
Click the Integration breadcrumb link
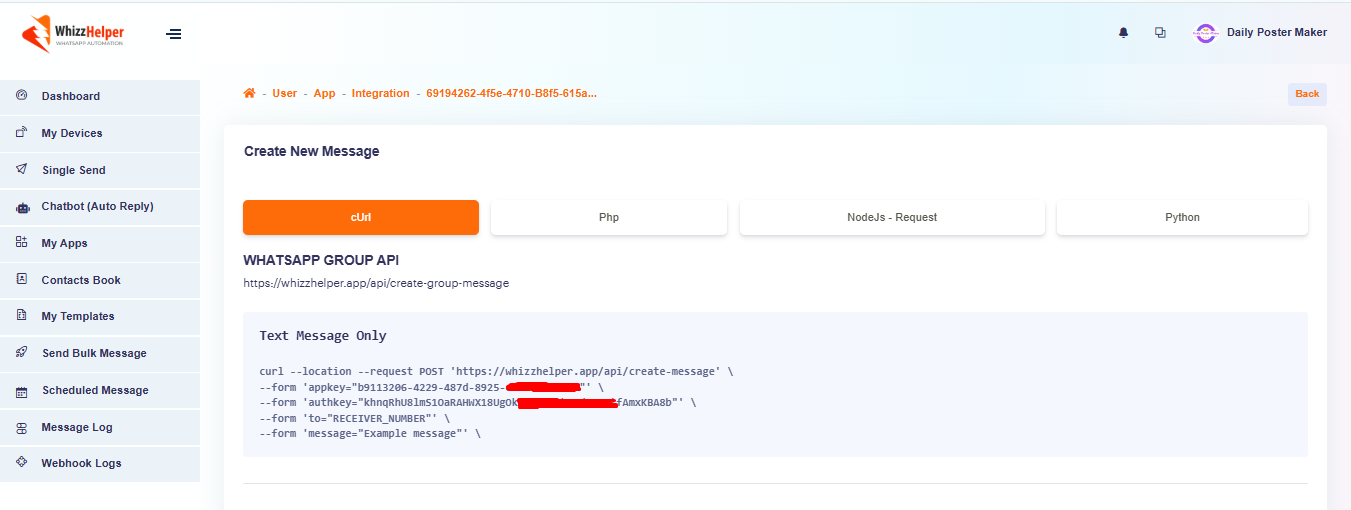380,93
